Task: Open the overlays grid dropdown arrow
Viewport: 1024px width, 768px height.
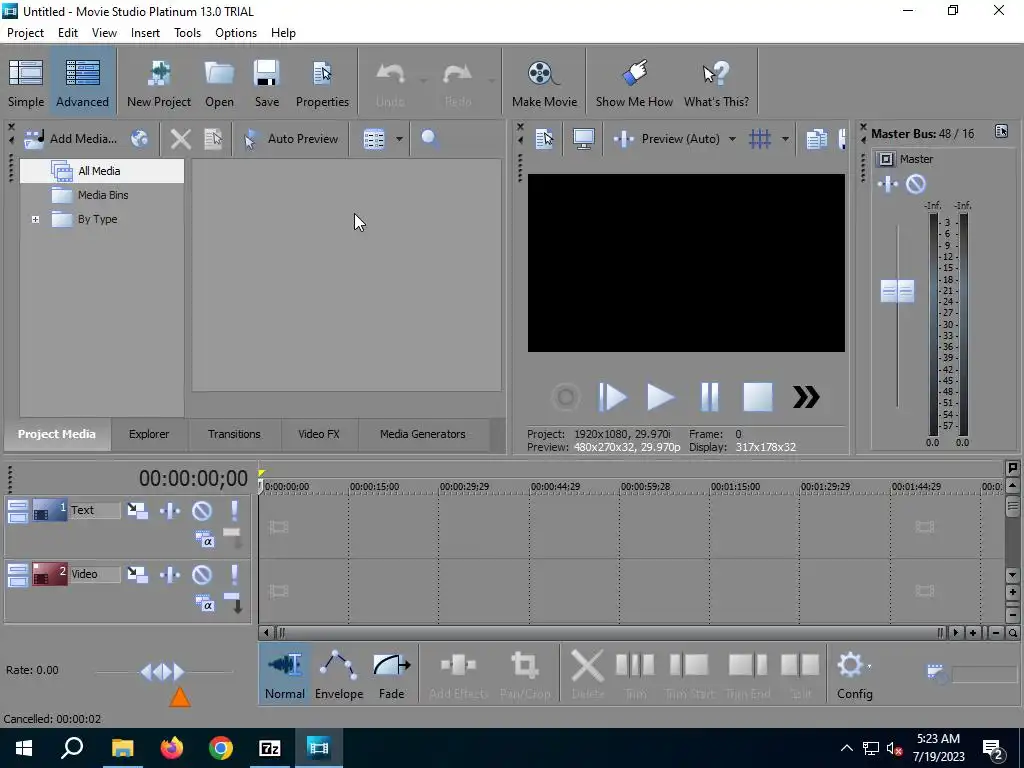Action: click(x=785, y=138)
